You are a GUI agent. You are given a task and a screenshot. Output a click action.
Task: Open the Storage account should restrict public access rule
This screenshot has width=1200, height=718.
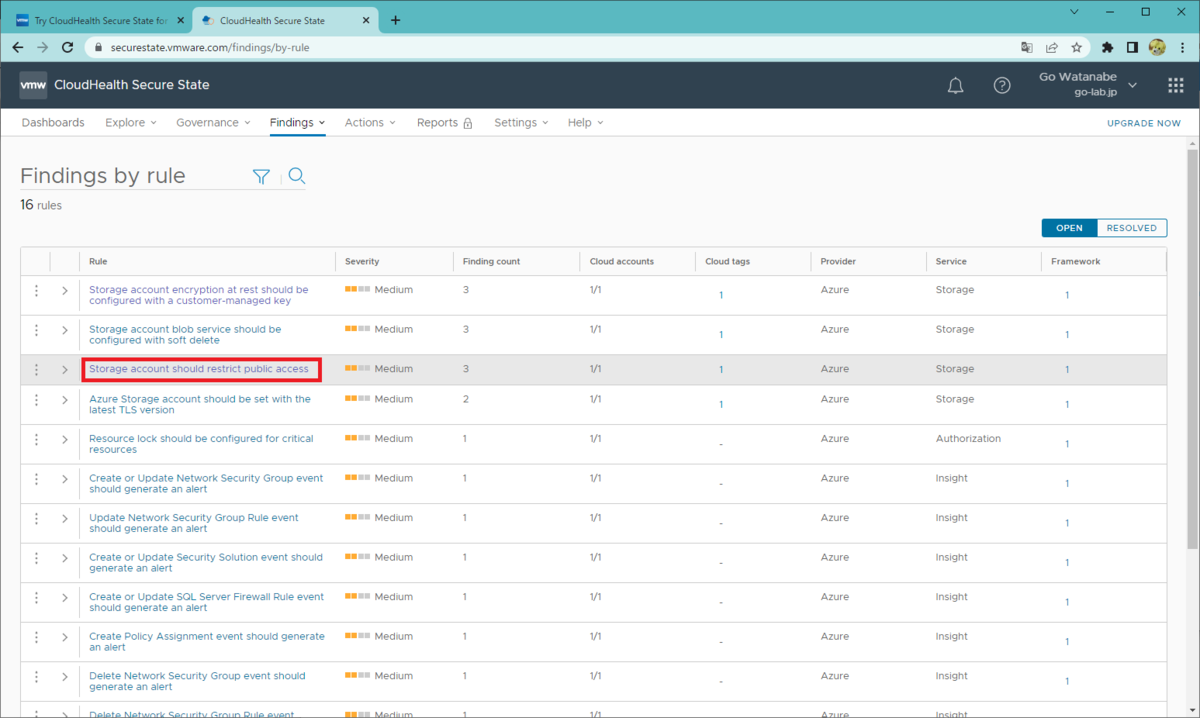(x=199, y=369)
